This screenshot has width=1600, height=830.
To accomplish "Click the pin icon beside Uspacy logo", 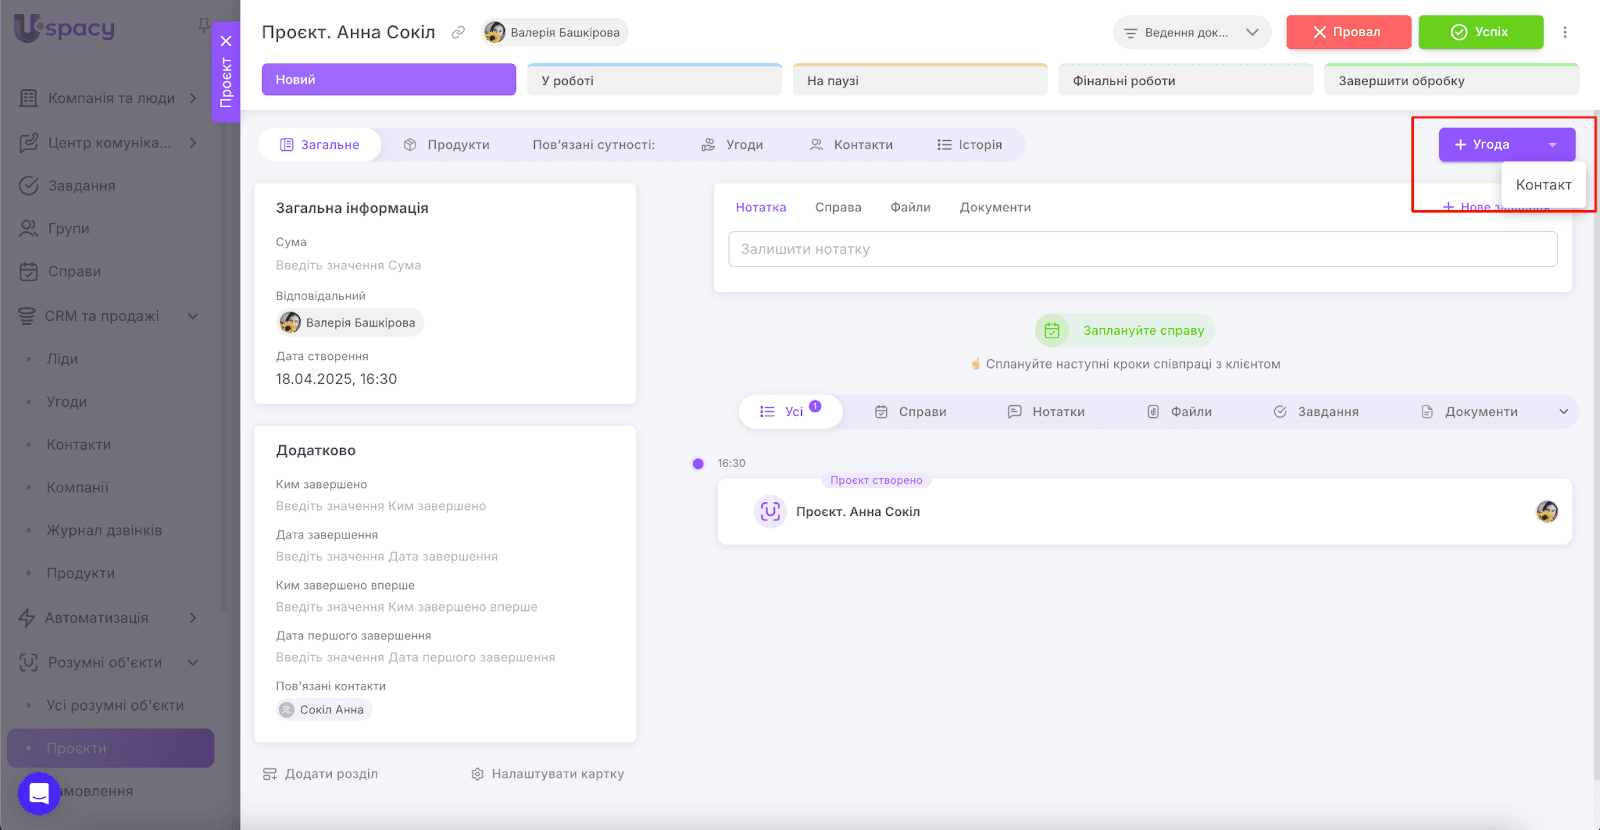I will (x=204, y=24).
